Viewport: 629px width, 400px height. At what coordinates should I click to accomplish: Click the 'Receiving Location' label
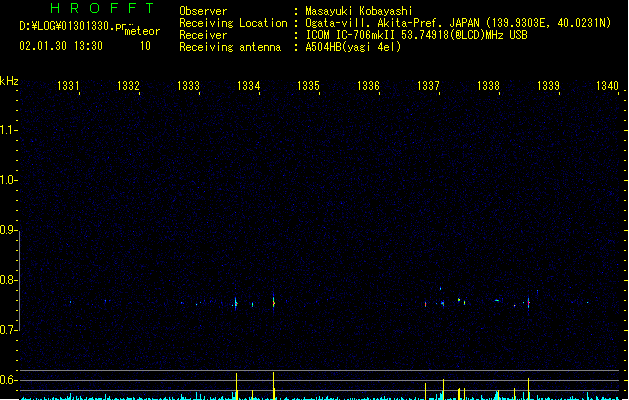tap(233, 23)
